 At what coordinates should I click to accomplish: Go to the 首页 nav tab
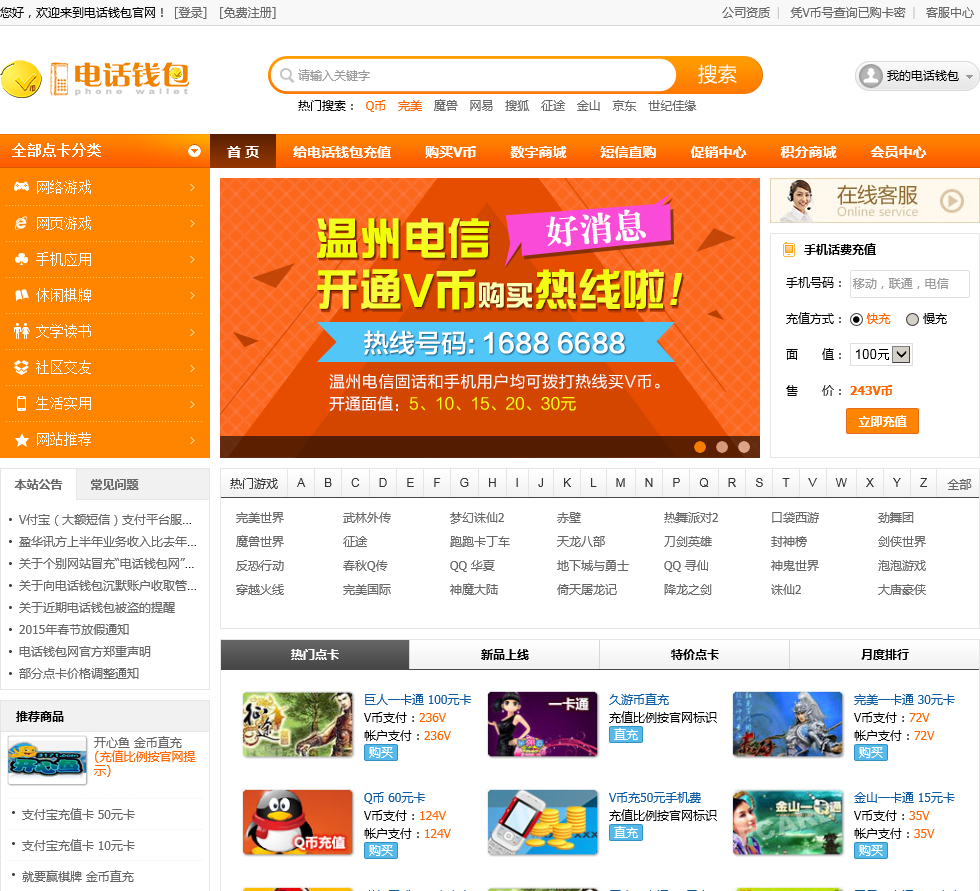coord(242,152)
